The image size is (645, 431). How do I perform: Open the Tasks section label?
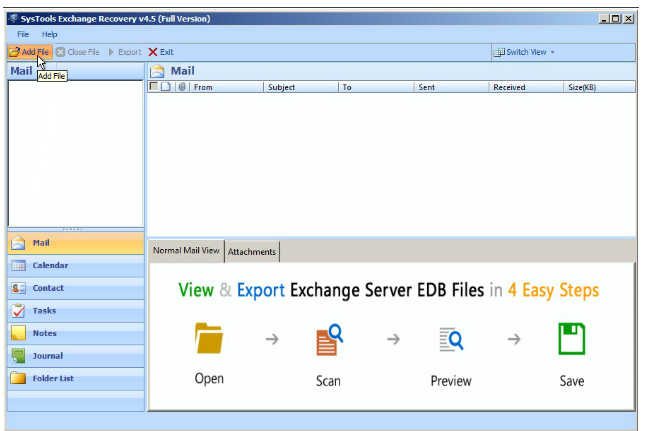click(x=44, y=311)
